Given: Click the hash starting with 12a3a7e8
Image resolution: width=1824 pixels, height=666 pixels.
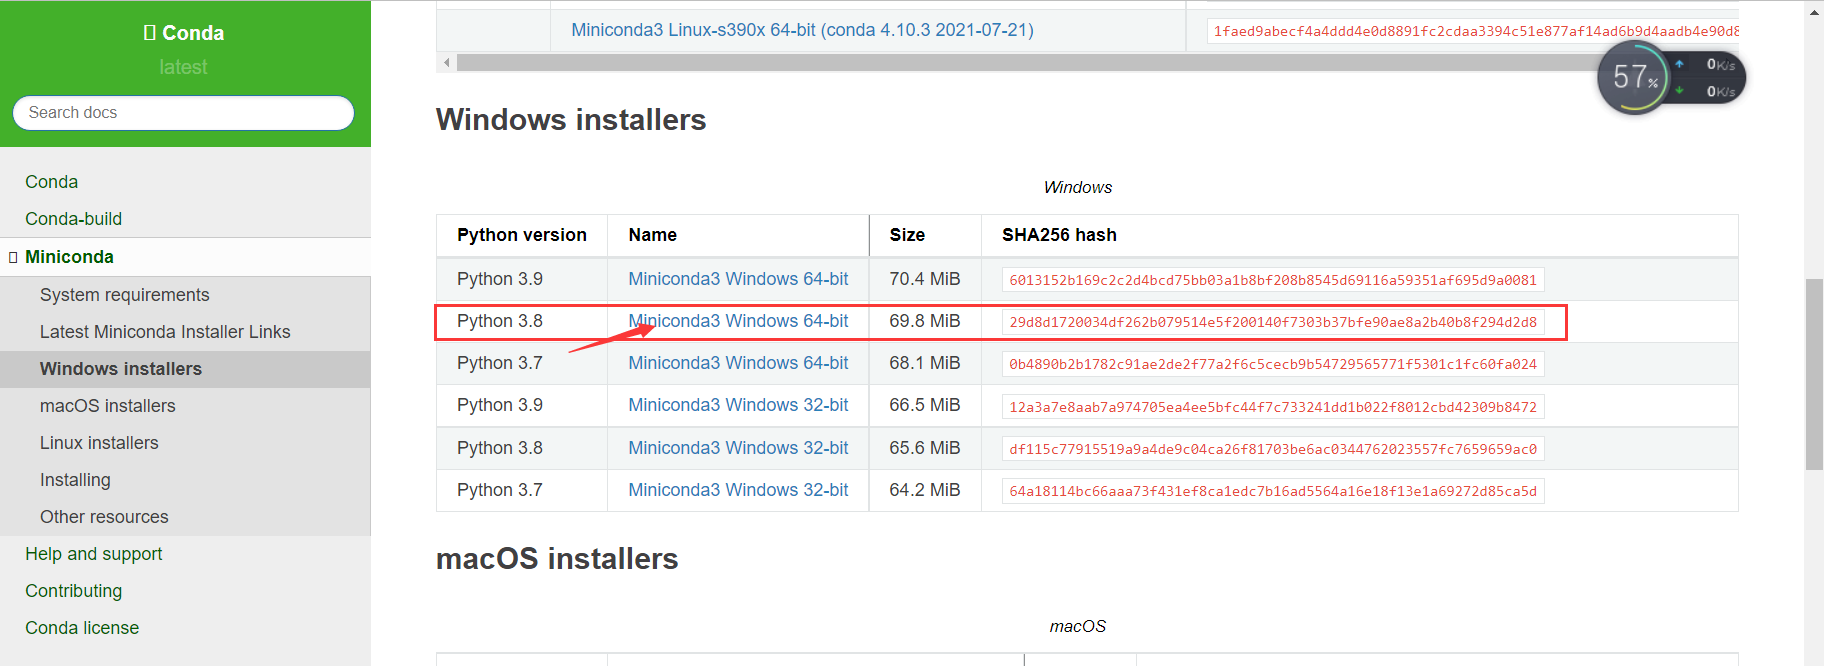Looking at the screenshot, I should coord(1273,407).
